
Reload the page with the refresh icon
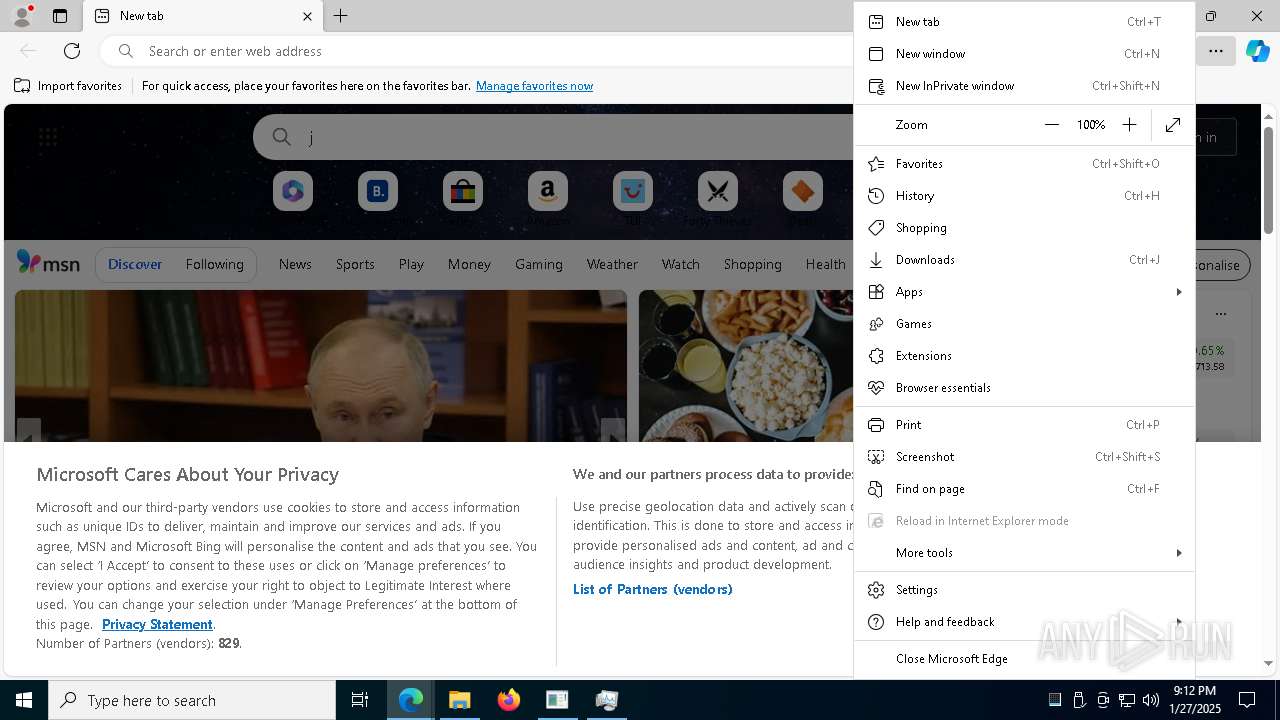coord(72,51)
